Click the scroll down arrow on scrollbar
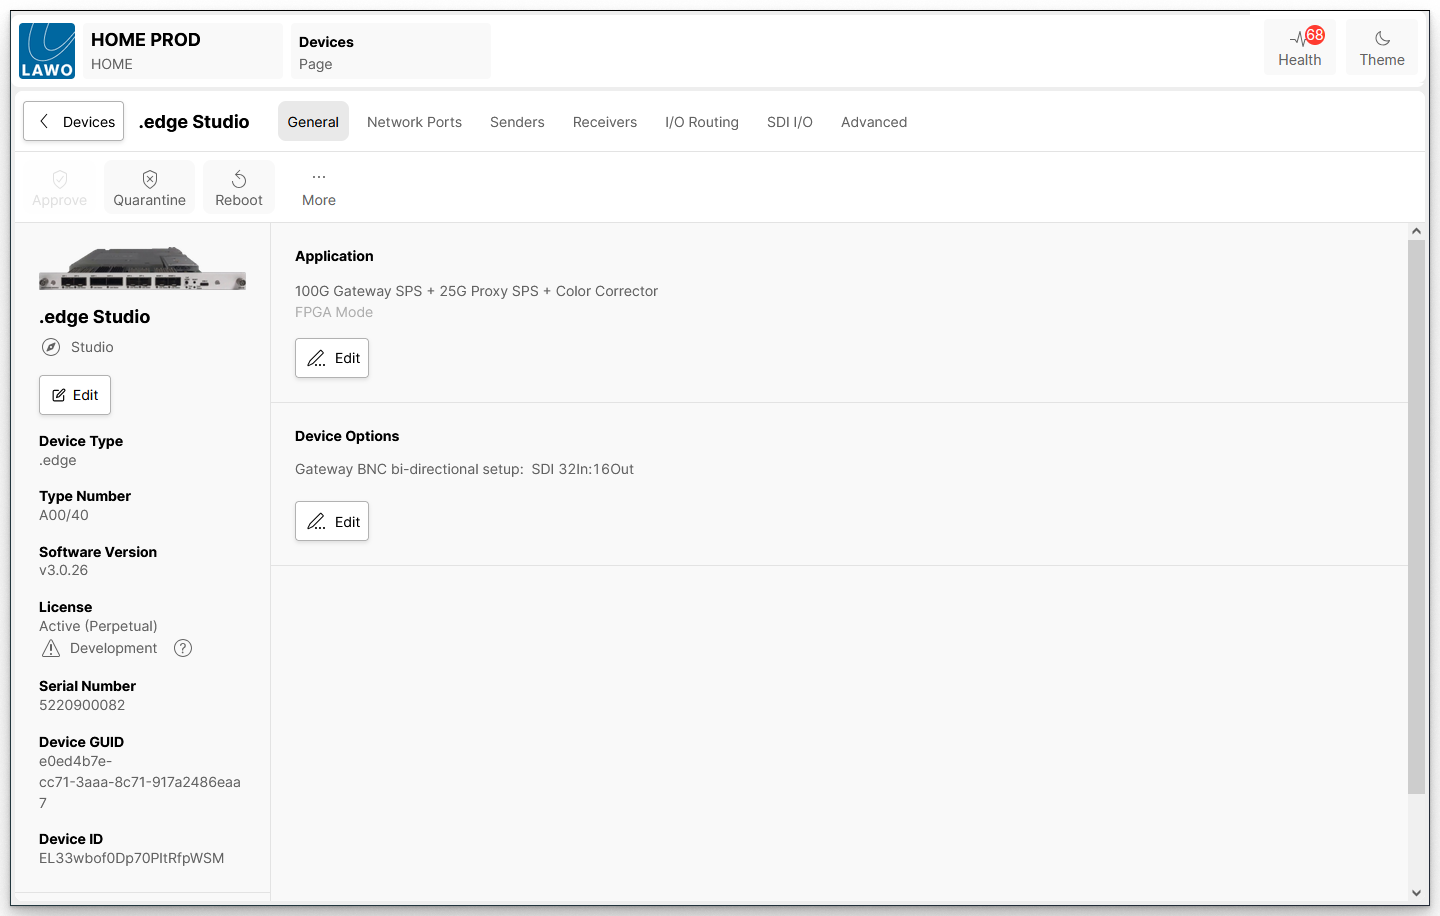Viewport: 1440px width, 916px height. click(x=1415, y=893)
